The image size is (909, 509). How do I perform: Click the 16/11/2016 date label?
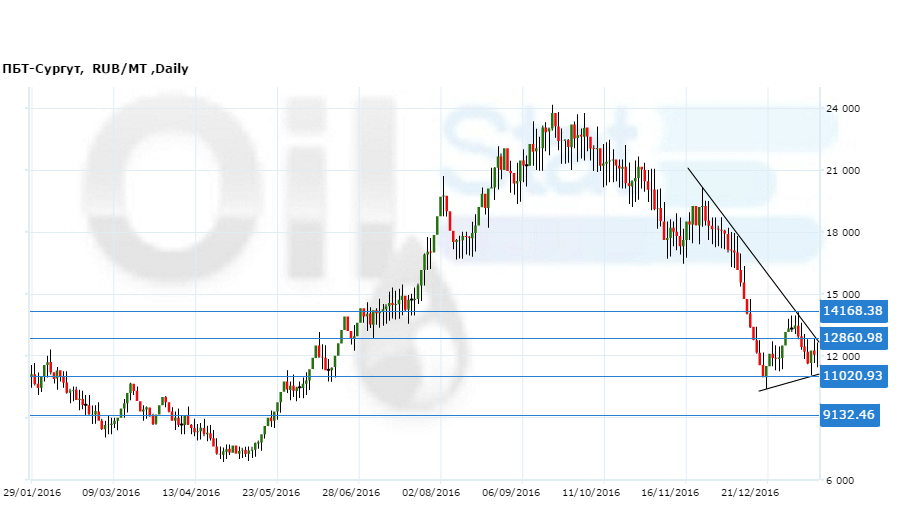point(671,492)
